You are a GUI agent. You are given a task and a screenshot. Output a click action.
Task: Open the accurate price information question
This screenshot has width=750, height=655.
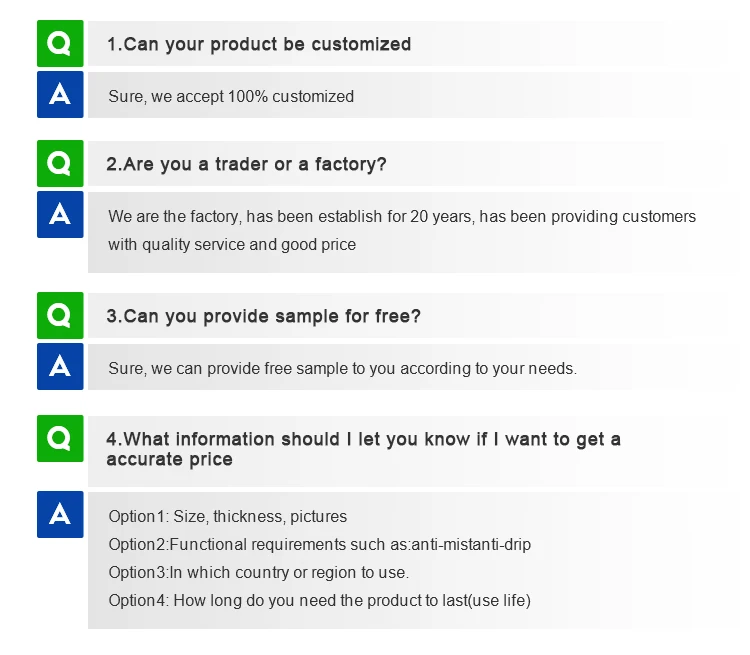(363, 449)
